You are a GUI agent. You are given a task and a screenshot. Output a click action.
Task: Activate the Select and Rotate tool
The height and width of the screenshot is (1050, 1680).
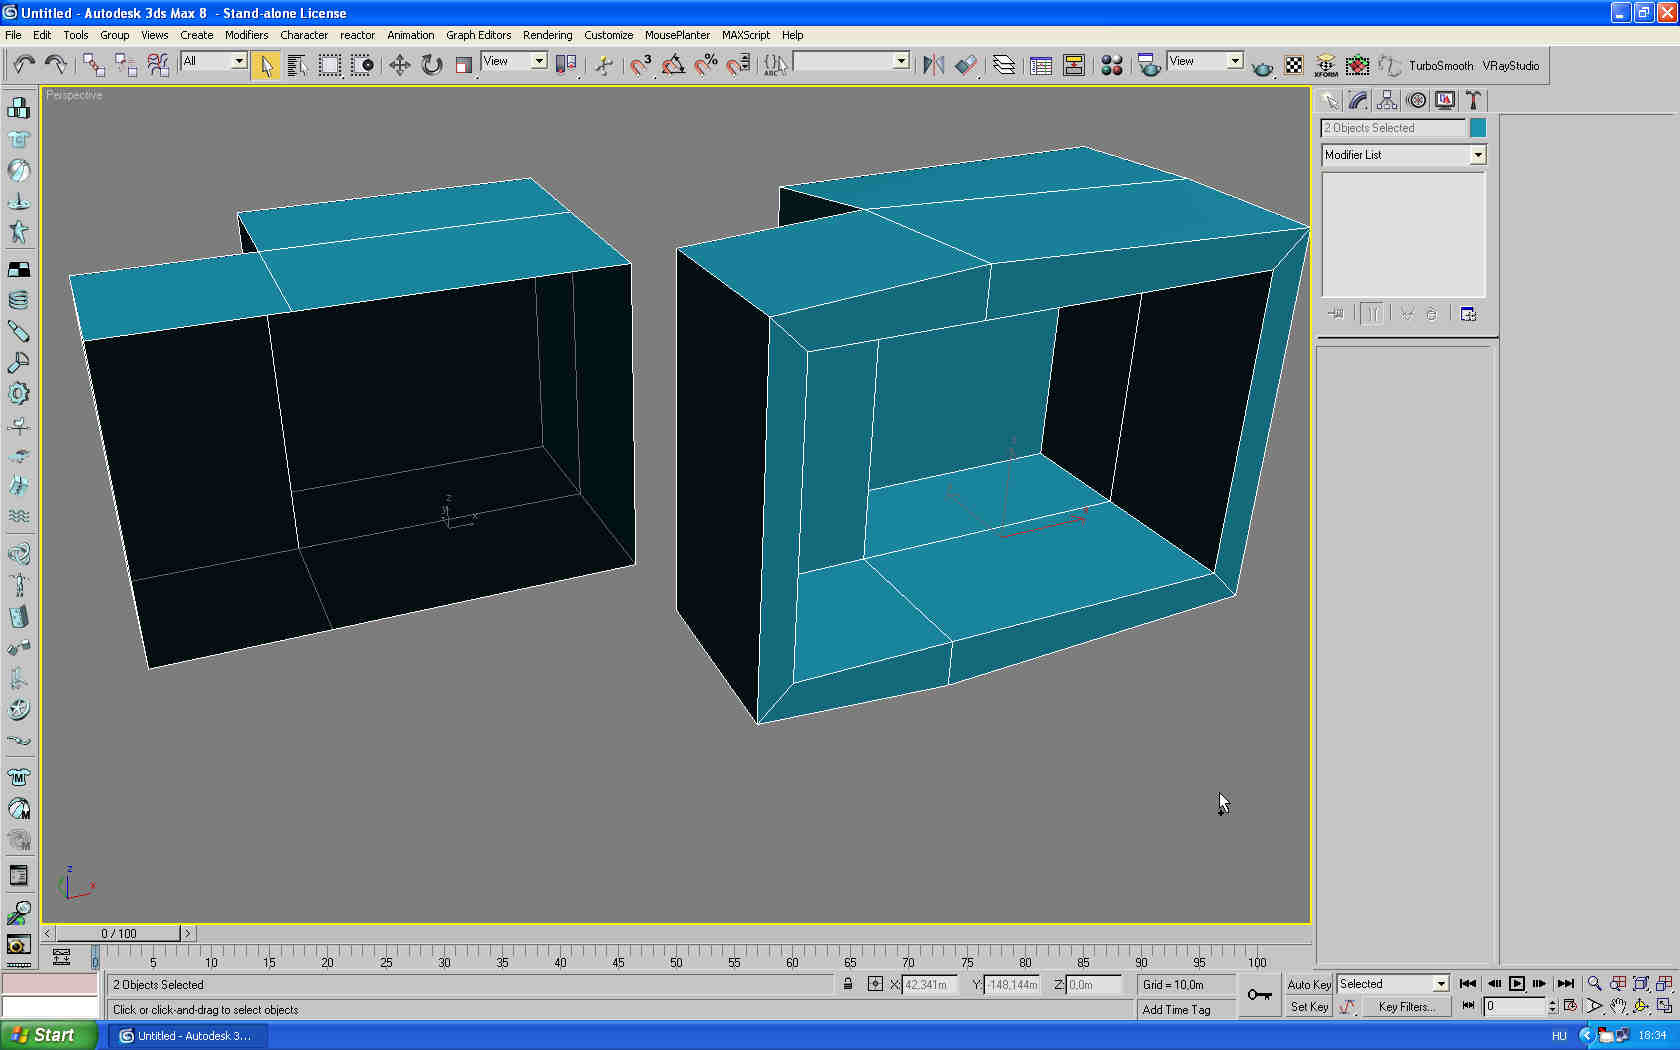431,66
